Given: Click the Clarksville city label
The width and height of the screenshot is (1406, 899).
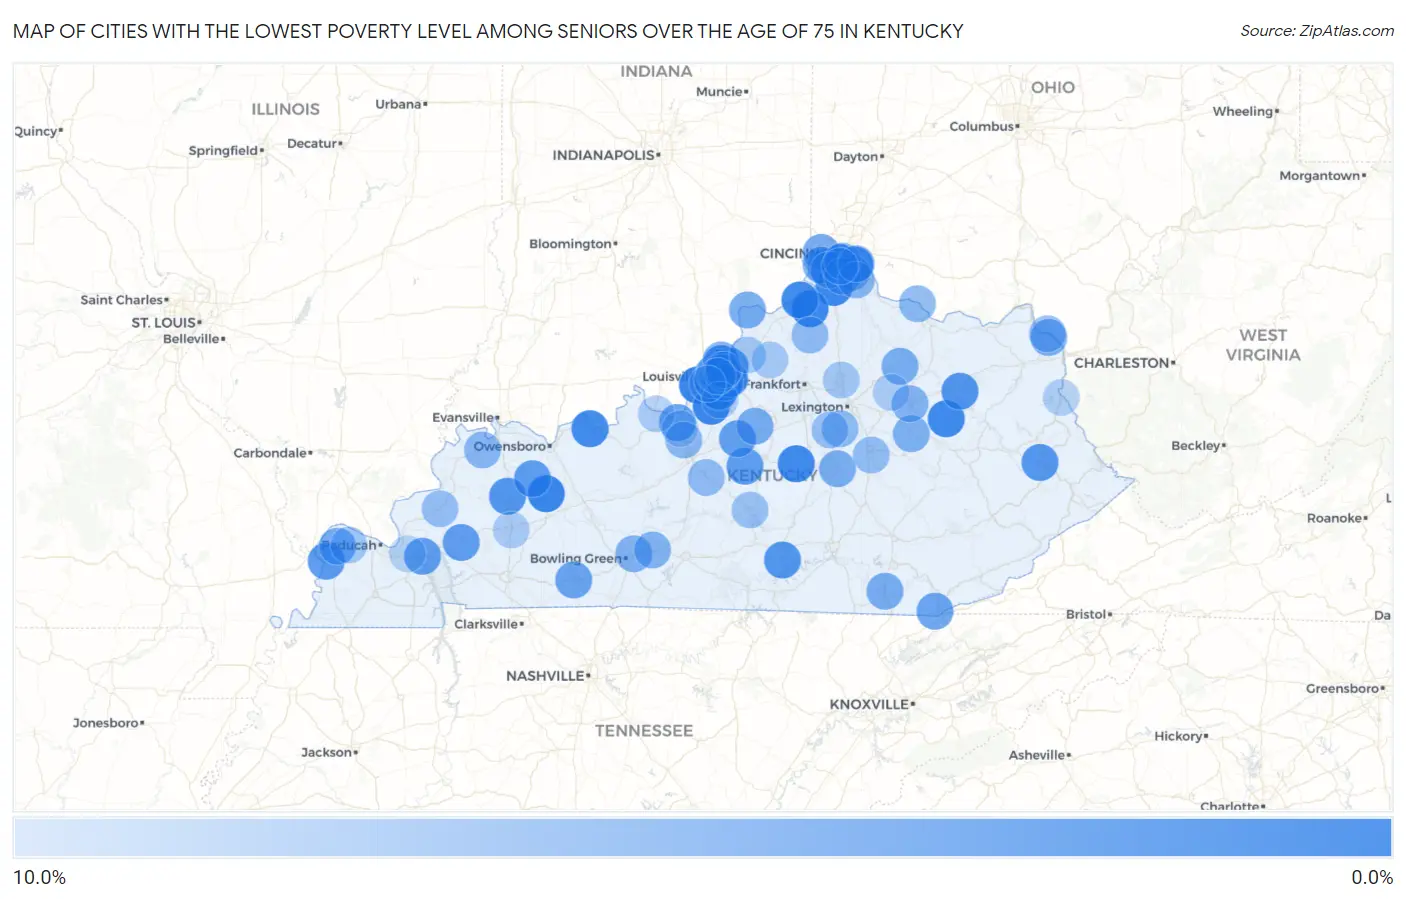Looking at the screenshot, I should pyautogui.click(x=487, y=624).
